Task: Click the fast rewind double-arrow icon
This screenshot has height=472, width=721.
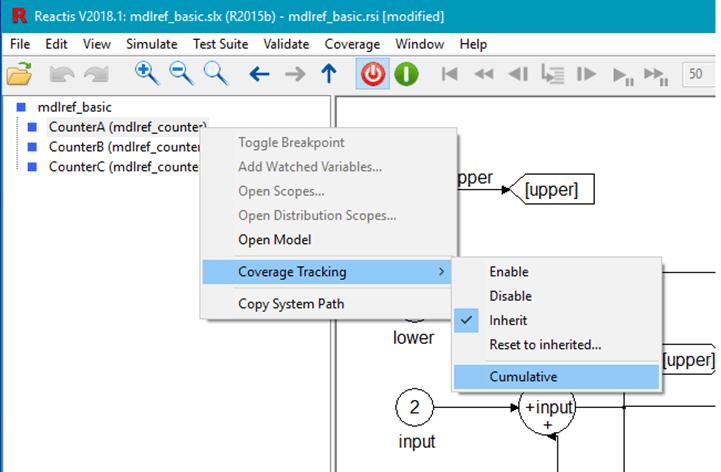Action: [x=484, y=74]
